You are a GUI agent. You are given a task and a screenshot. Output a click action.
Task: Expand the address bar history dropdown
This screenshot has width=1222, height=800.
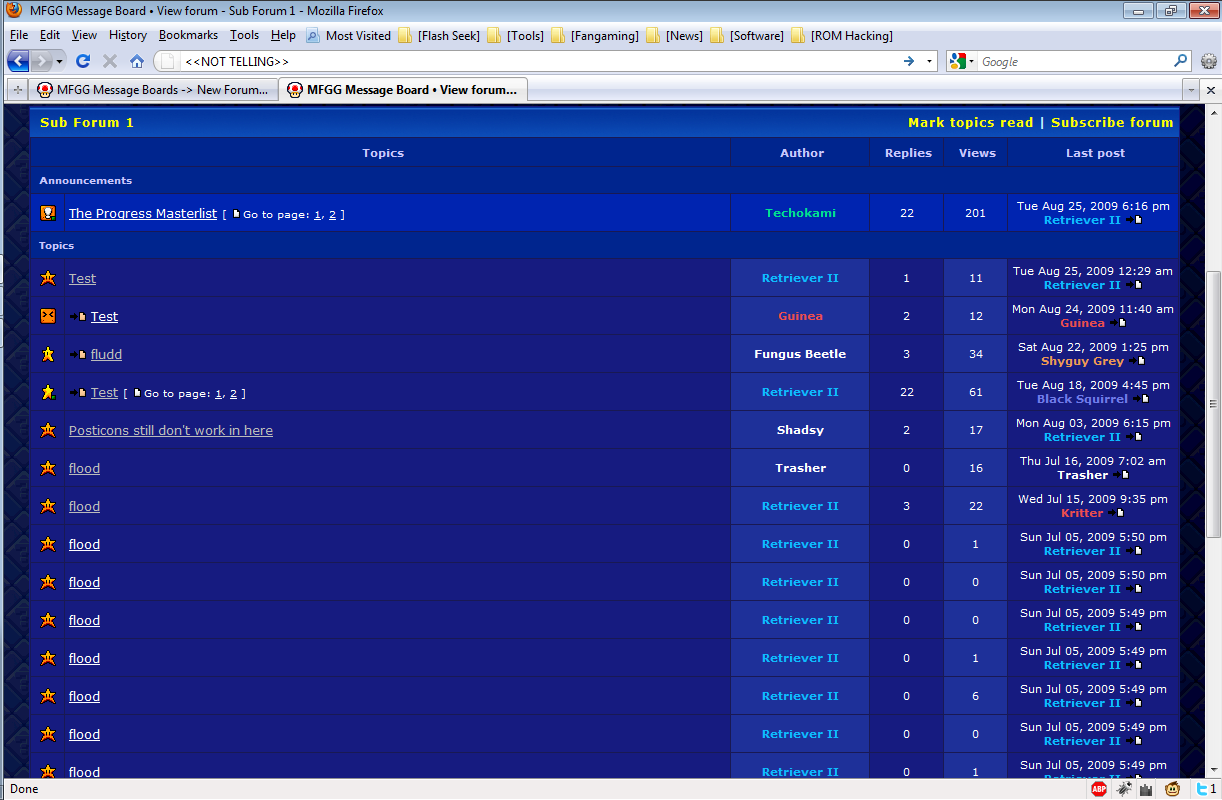[x=929, y=61]
